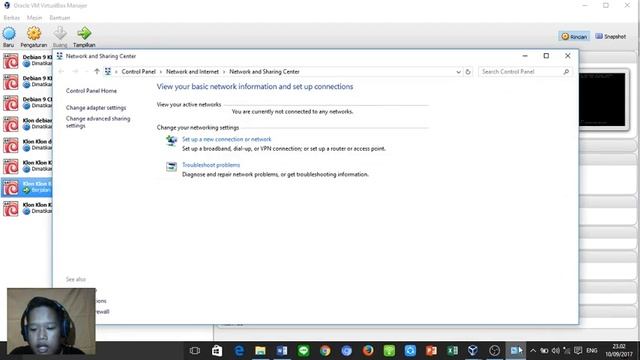Select the last Klon Klon VM entry
Image resolution: width=640 pixels, height=360 pixels.
tap(27, 208)
